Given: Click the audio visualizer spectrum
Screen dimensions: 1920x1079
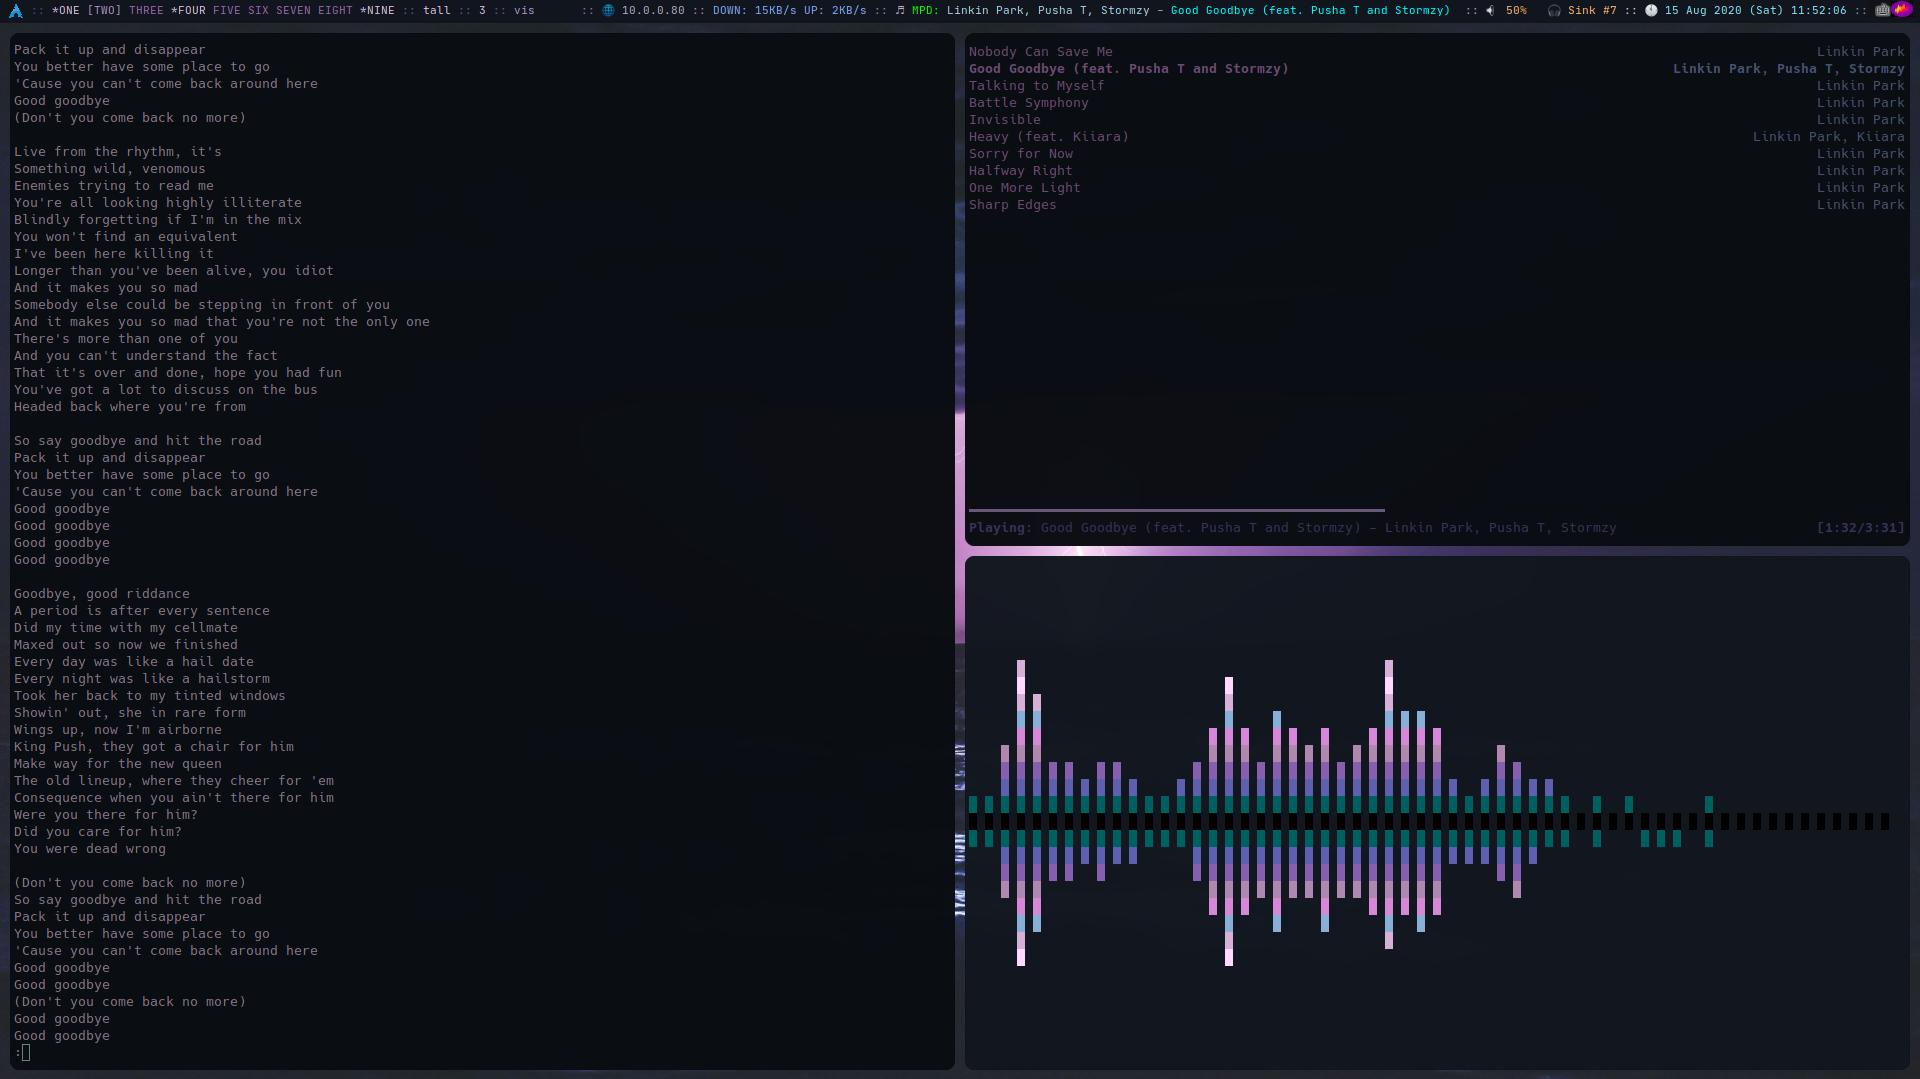Looking at the screenshot, I should tap(1437, 812).
